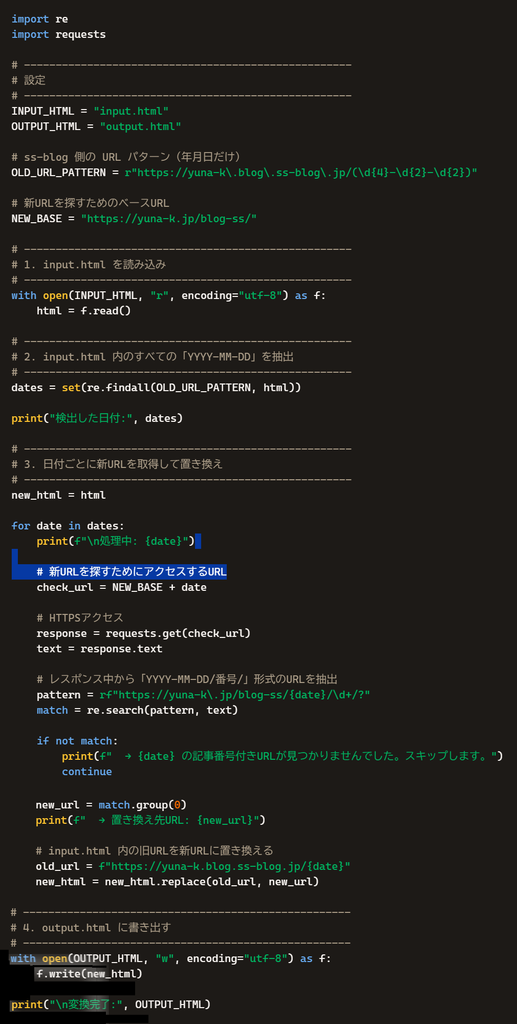Click the "new_html = html" line
Viewport: 517px width, 1024px height.
pyautogui.click(x=58, y=495)
